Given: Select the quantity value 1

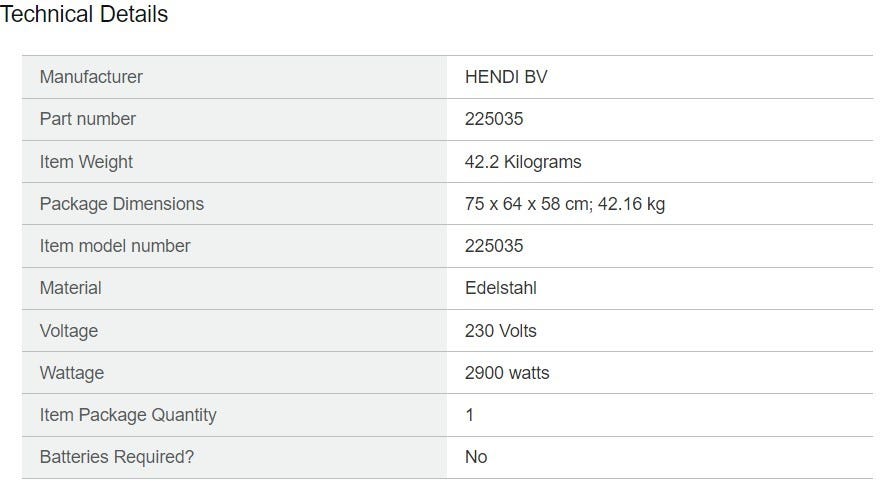Looking at the screenshot, I should (x=470, y=415).
